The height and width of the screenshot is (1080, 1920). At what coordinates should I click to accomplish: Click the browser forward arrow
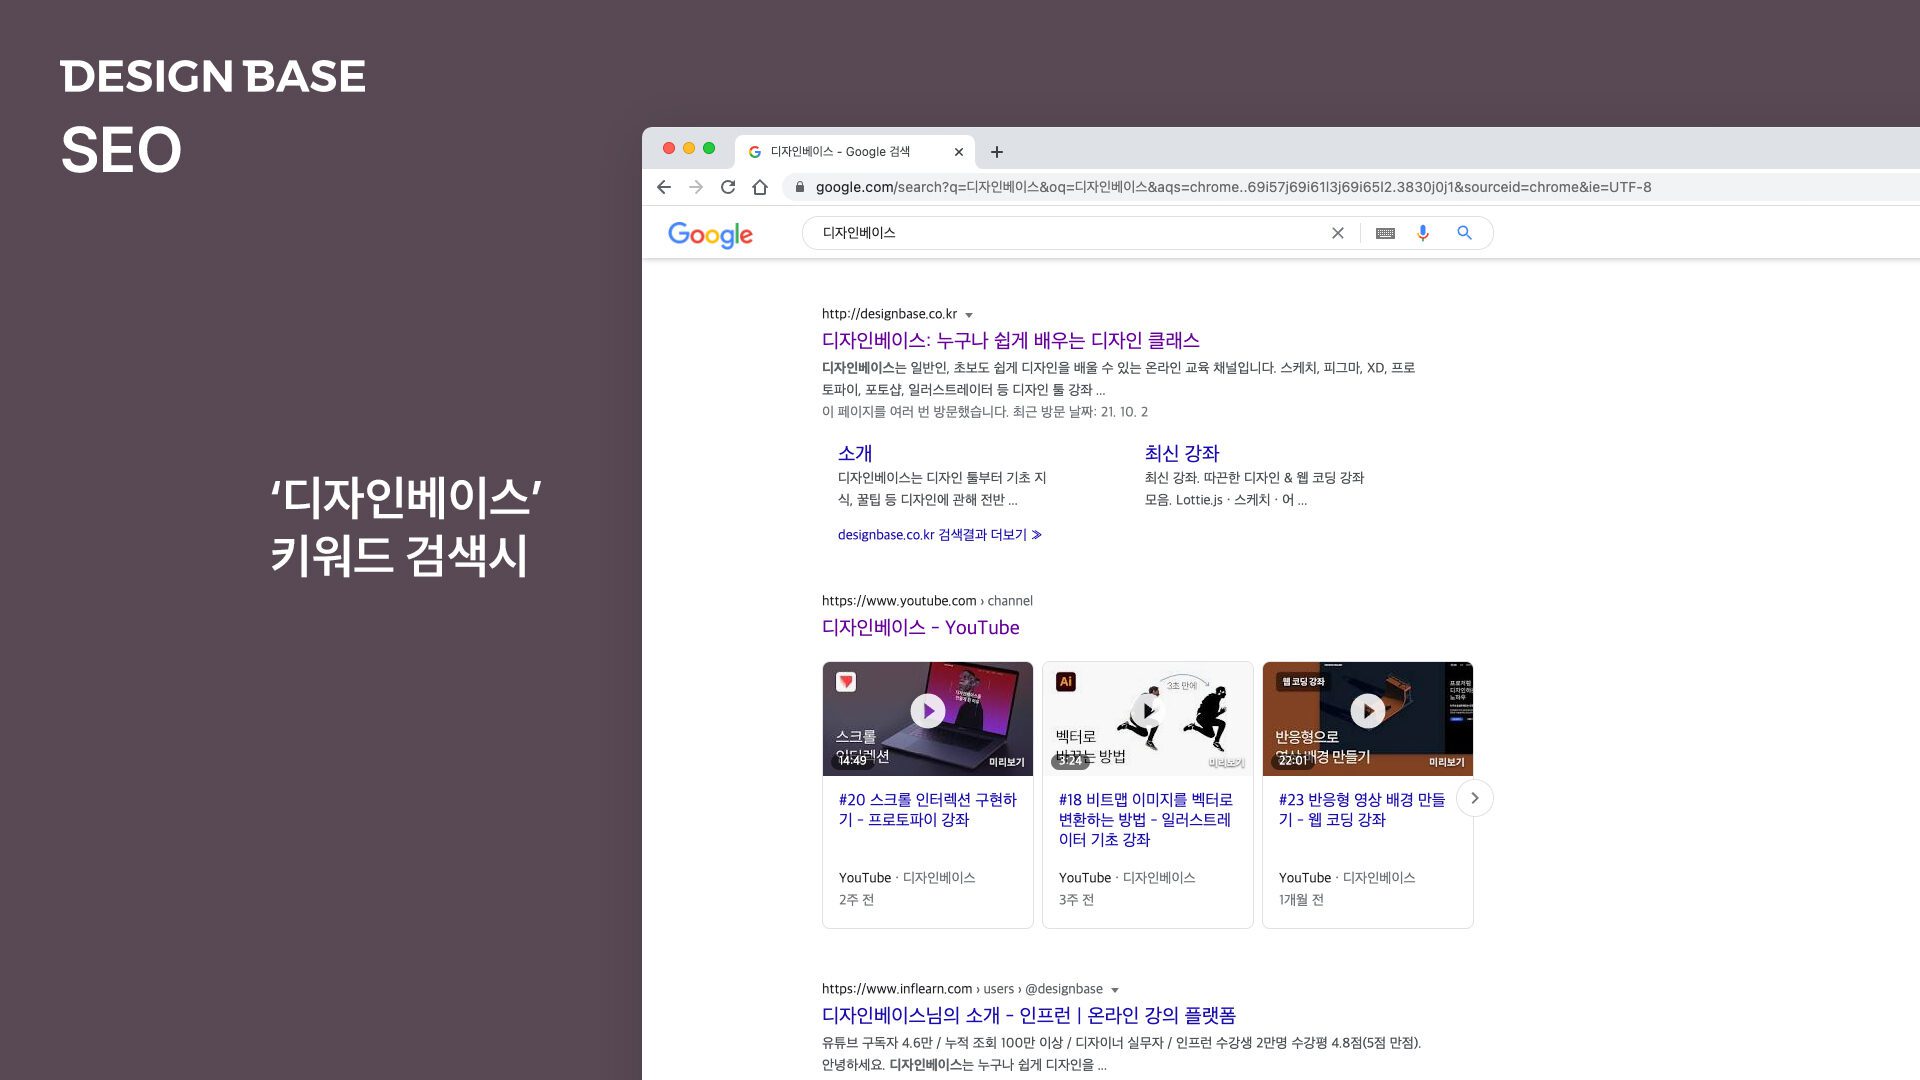pos(696,187)
